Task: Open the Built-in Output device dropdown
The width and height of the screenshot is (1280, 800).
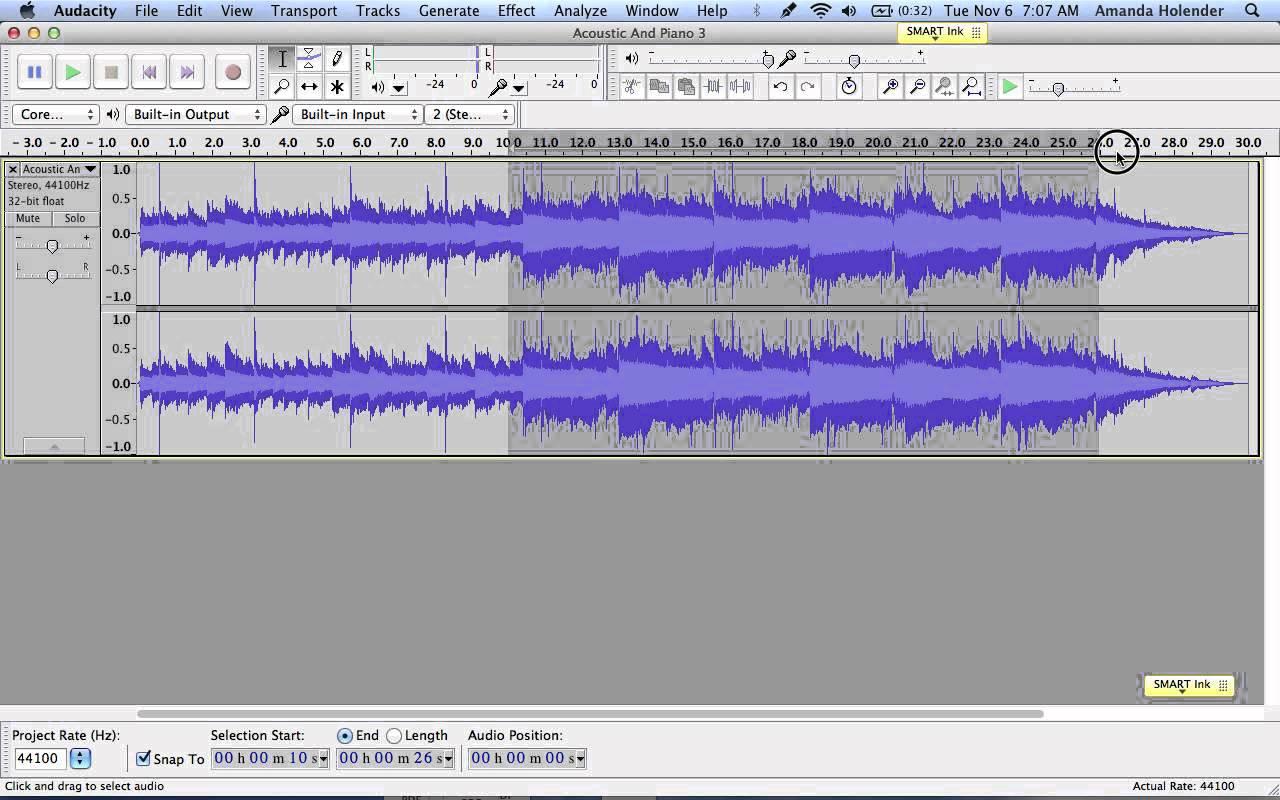Action: (x=195, y=114)
